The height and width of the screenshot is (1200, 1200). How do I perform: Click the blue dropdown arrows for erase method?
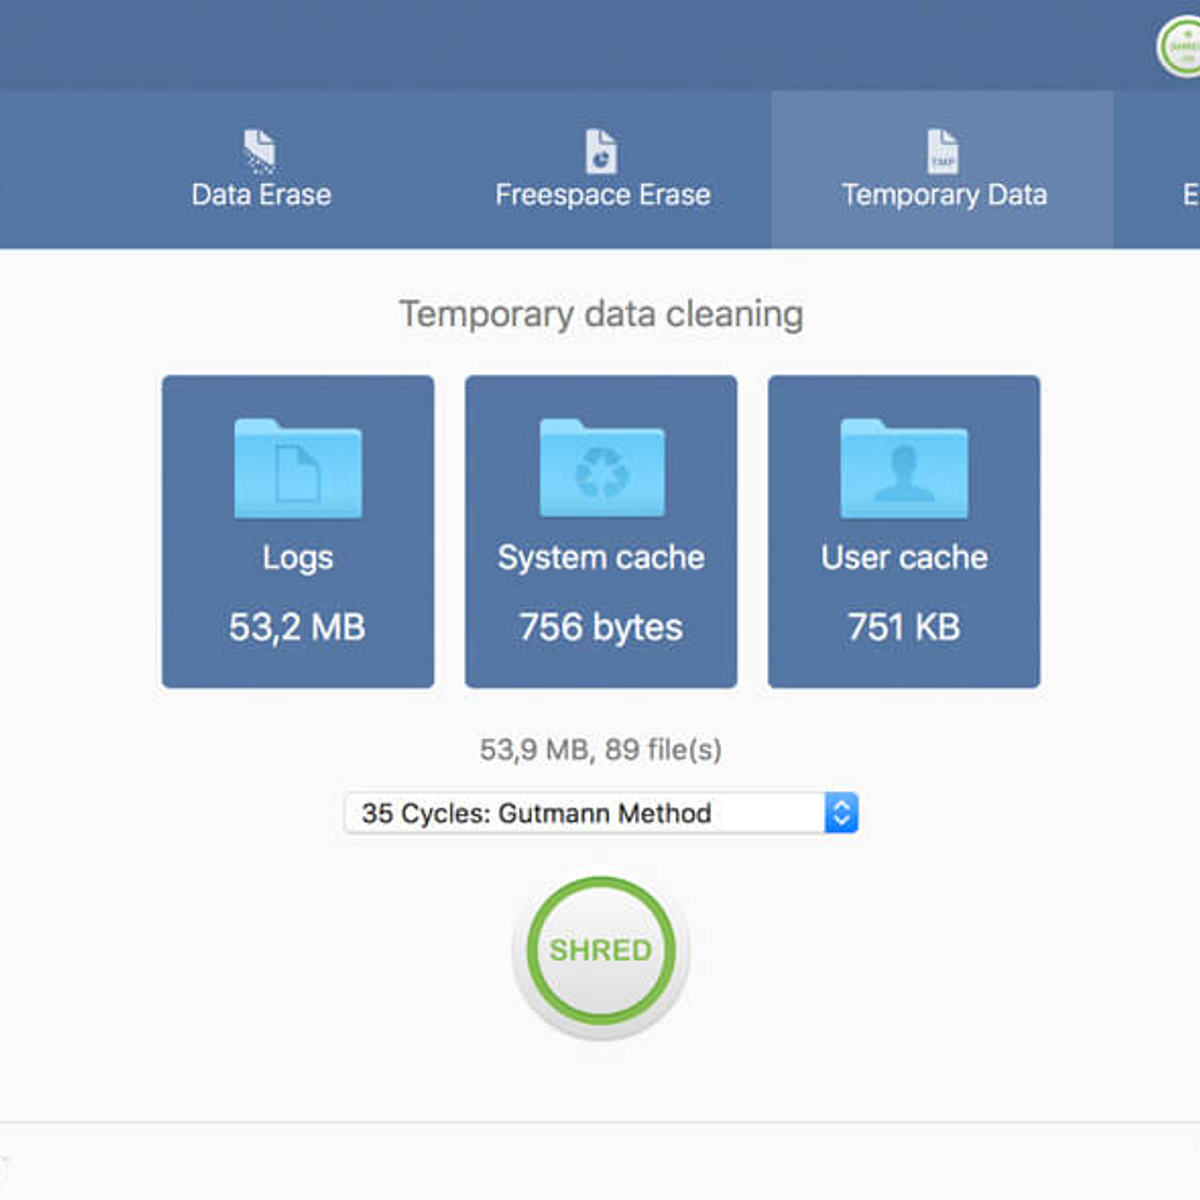(x=841, y=813)
